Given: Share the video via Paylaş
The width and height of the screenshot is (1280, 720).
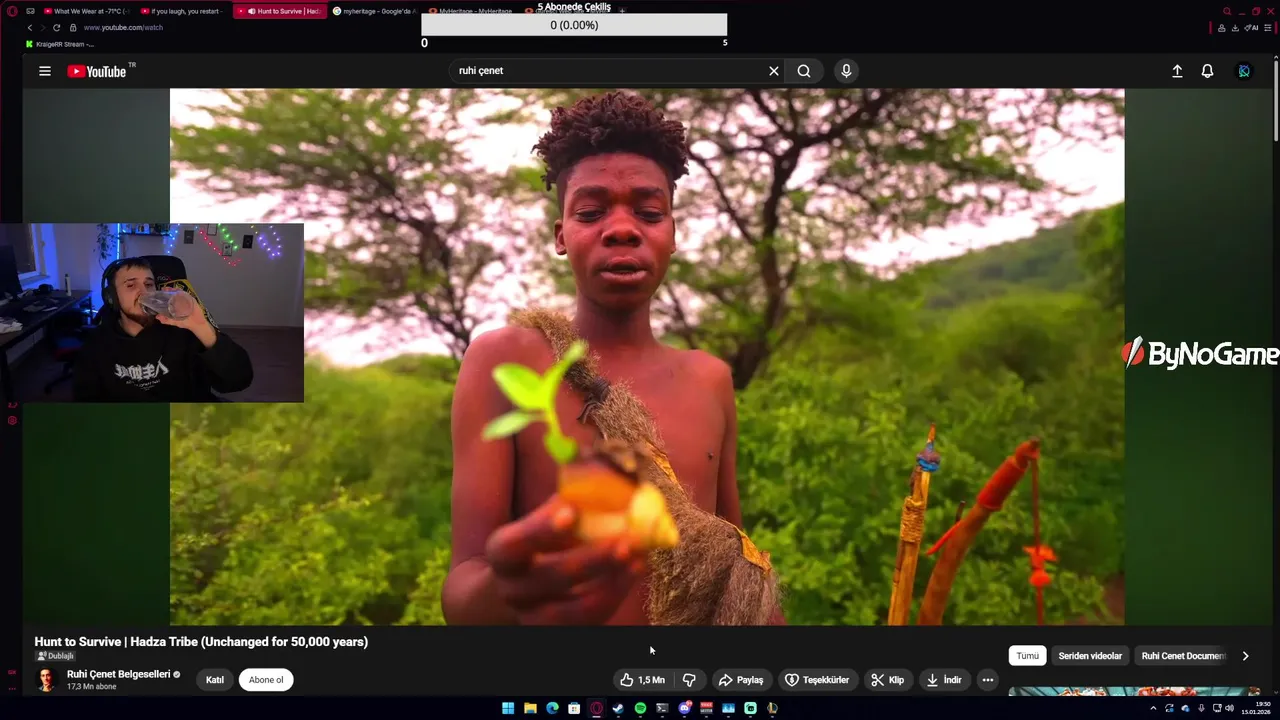Looking at the screenshot, I should pyautogui.click(x=741, y=680).
